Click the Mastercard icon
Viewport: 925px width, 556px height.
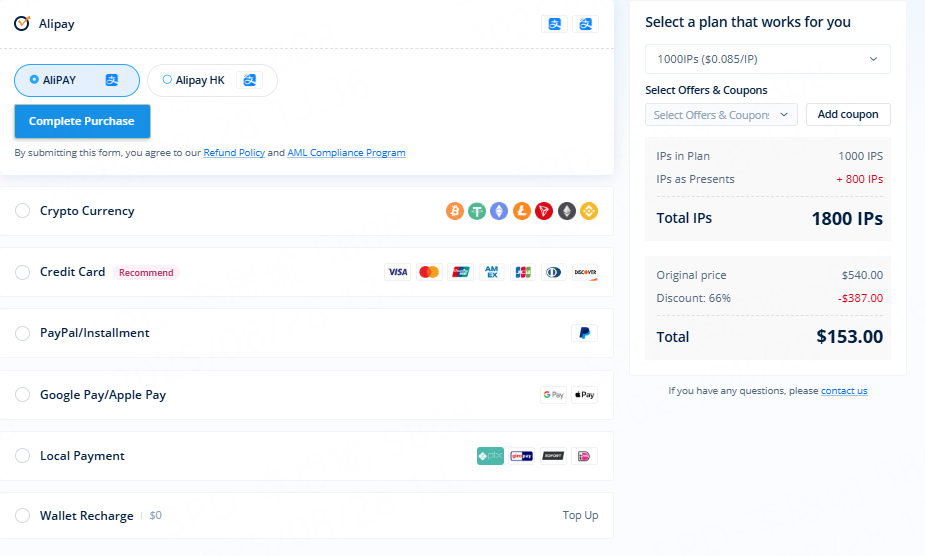pos(429,272)
